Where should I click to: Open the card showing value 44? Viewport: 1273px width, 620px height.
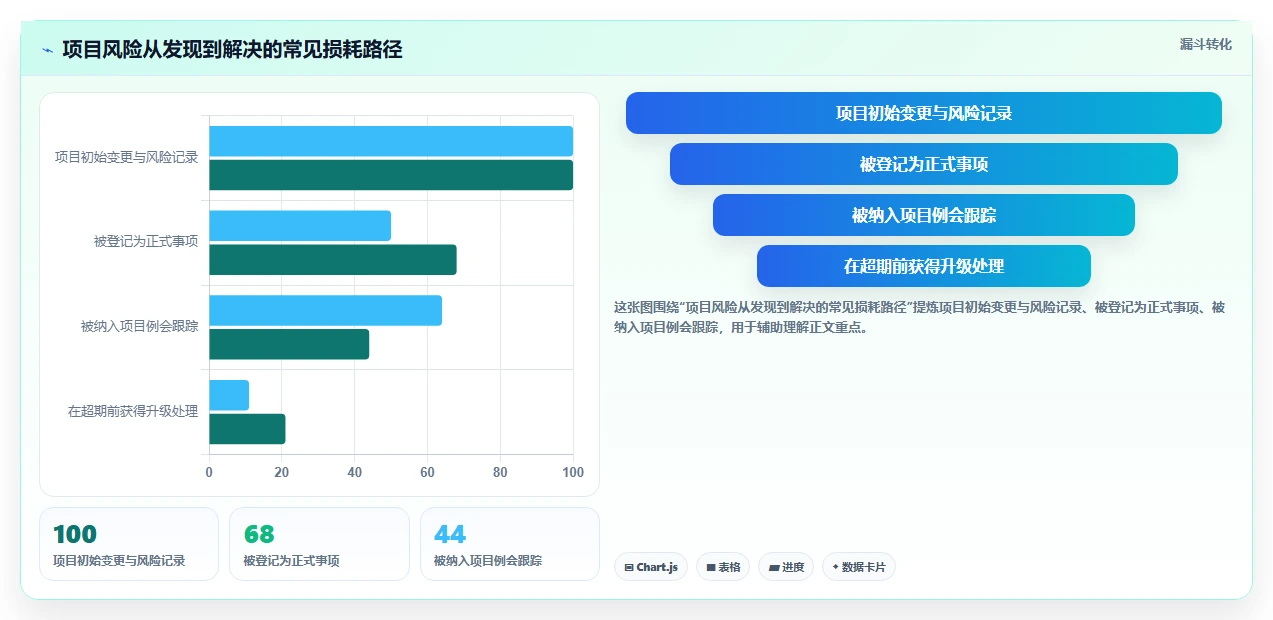pos(510,544)
